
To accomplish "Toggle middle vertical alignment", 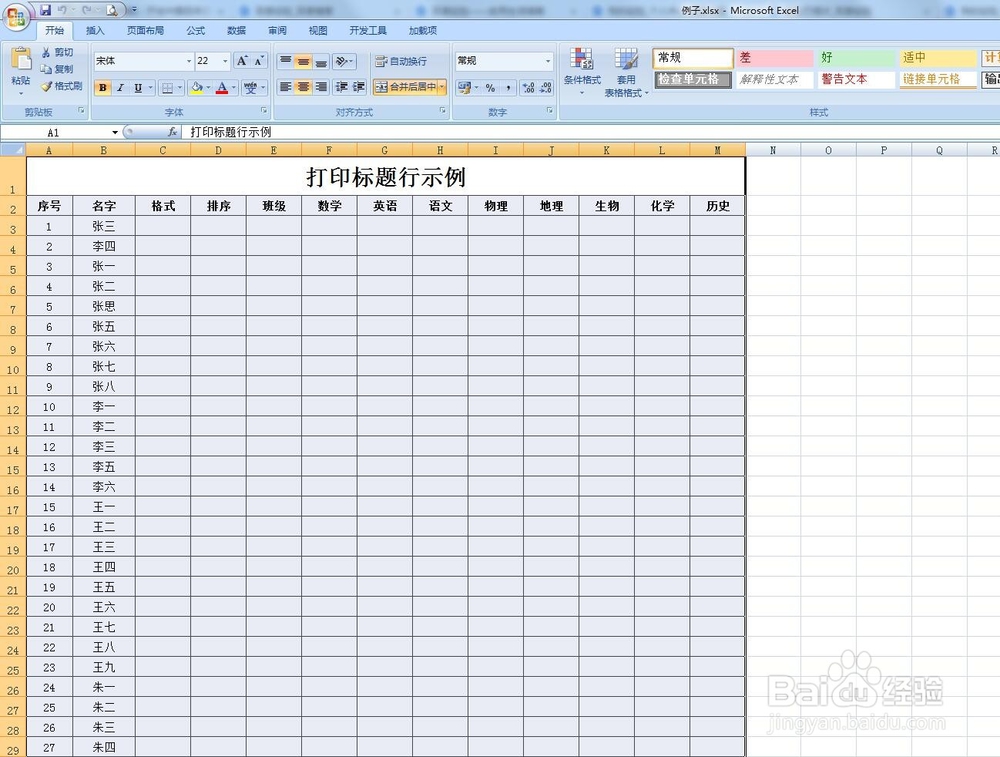I will pyautogui.click(x=303, y=61).
